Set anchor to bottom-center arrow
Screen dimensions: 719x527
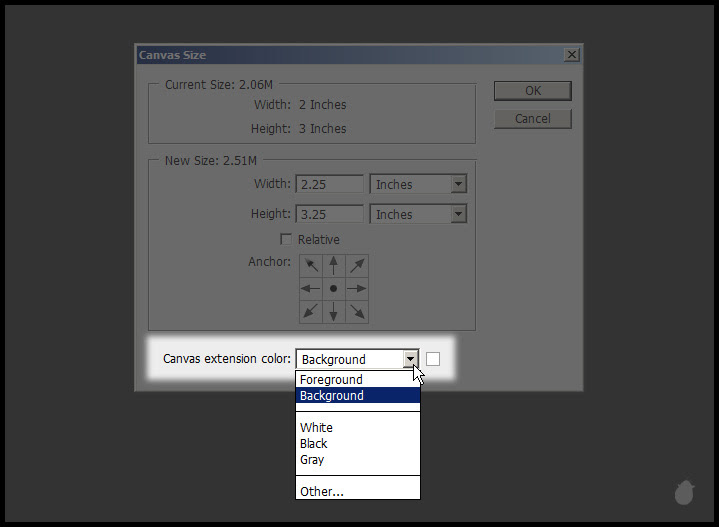pyautogui.click(x=334, y=312)
